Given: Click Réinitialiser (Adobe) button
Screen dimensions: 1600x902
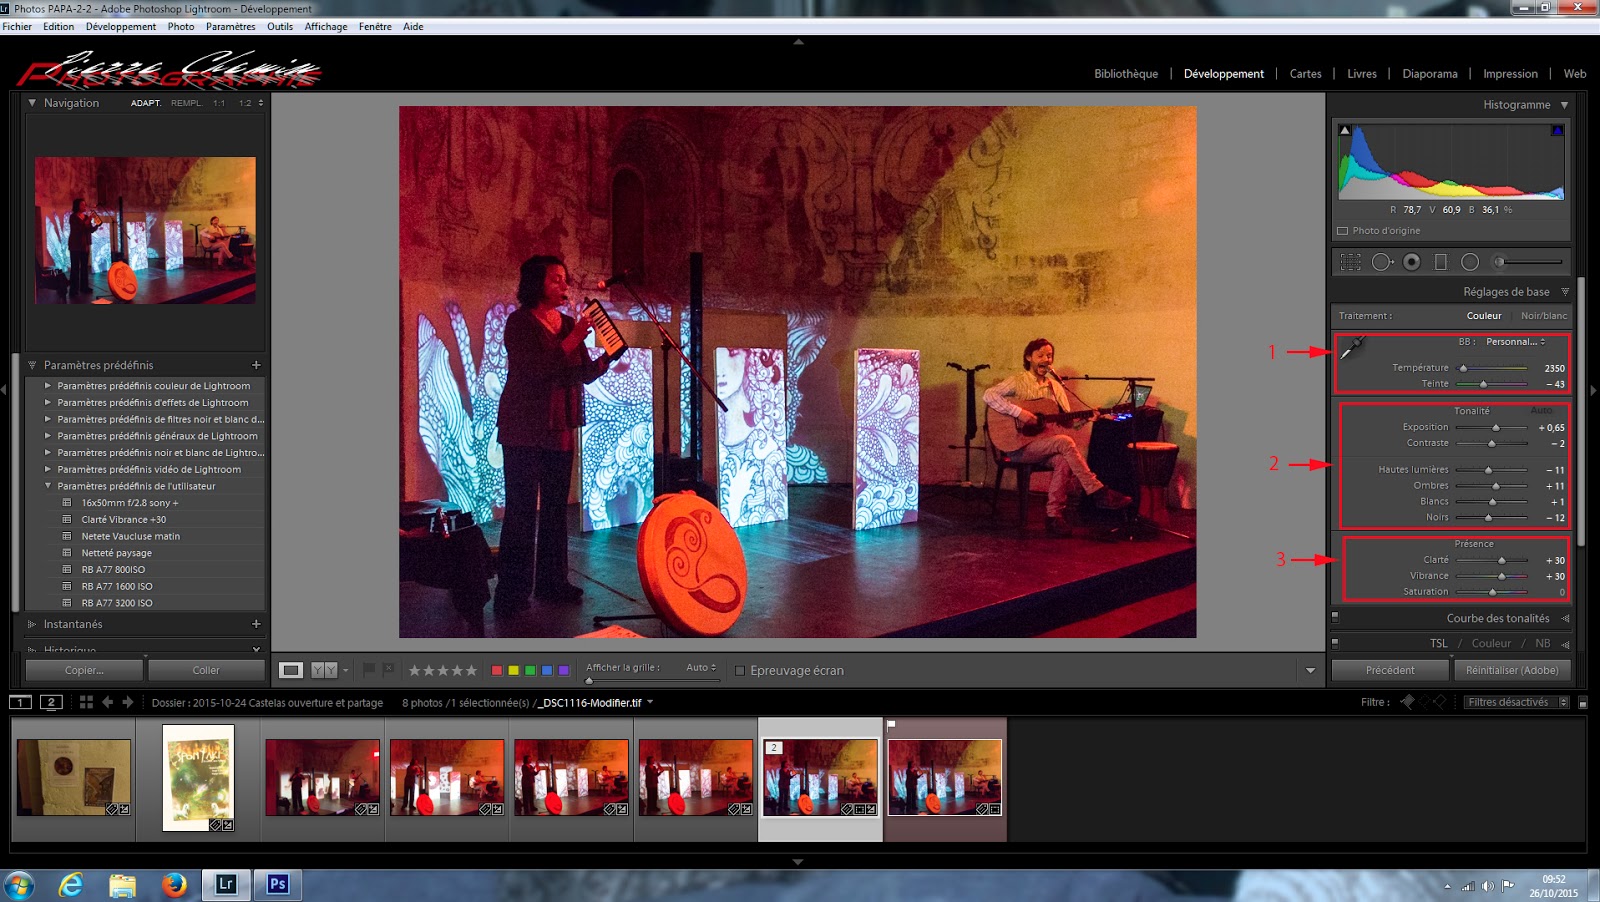Looking at the screenshot, I should click(x=1512, y=670).
